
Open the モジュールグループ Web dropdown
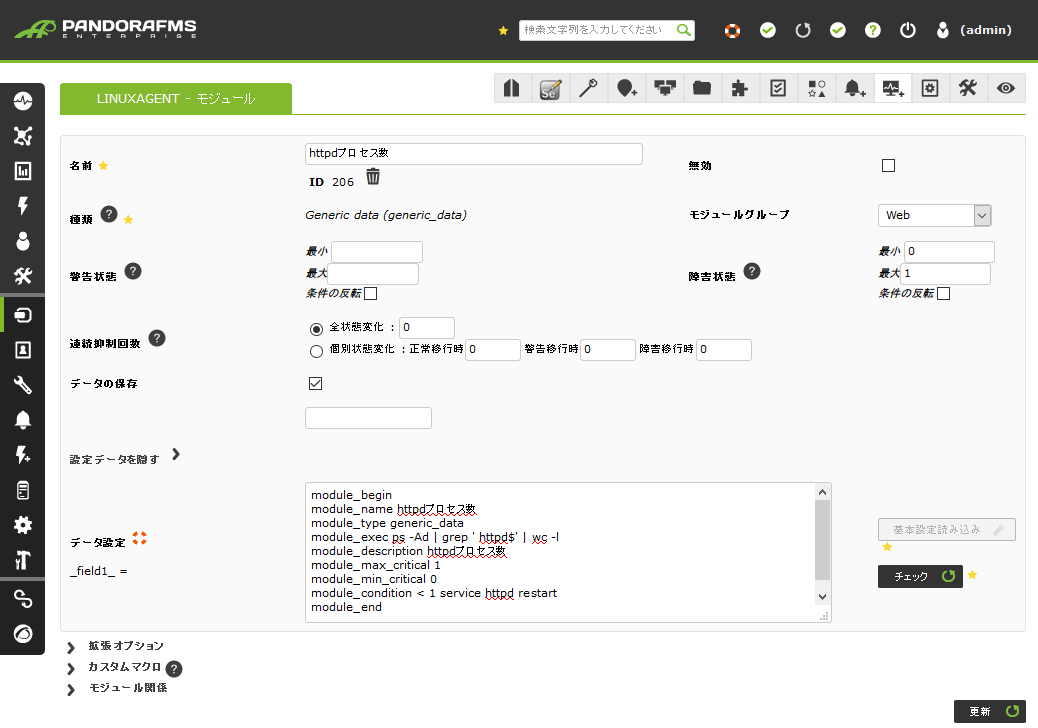(935, 215)
